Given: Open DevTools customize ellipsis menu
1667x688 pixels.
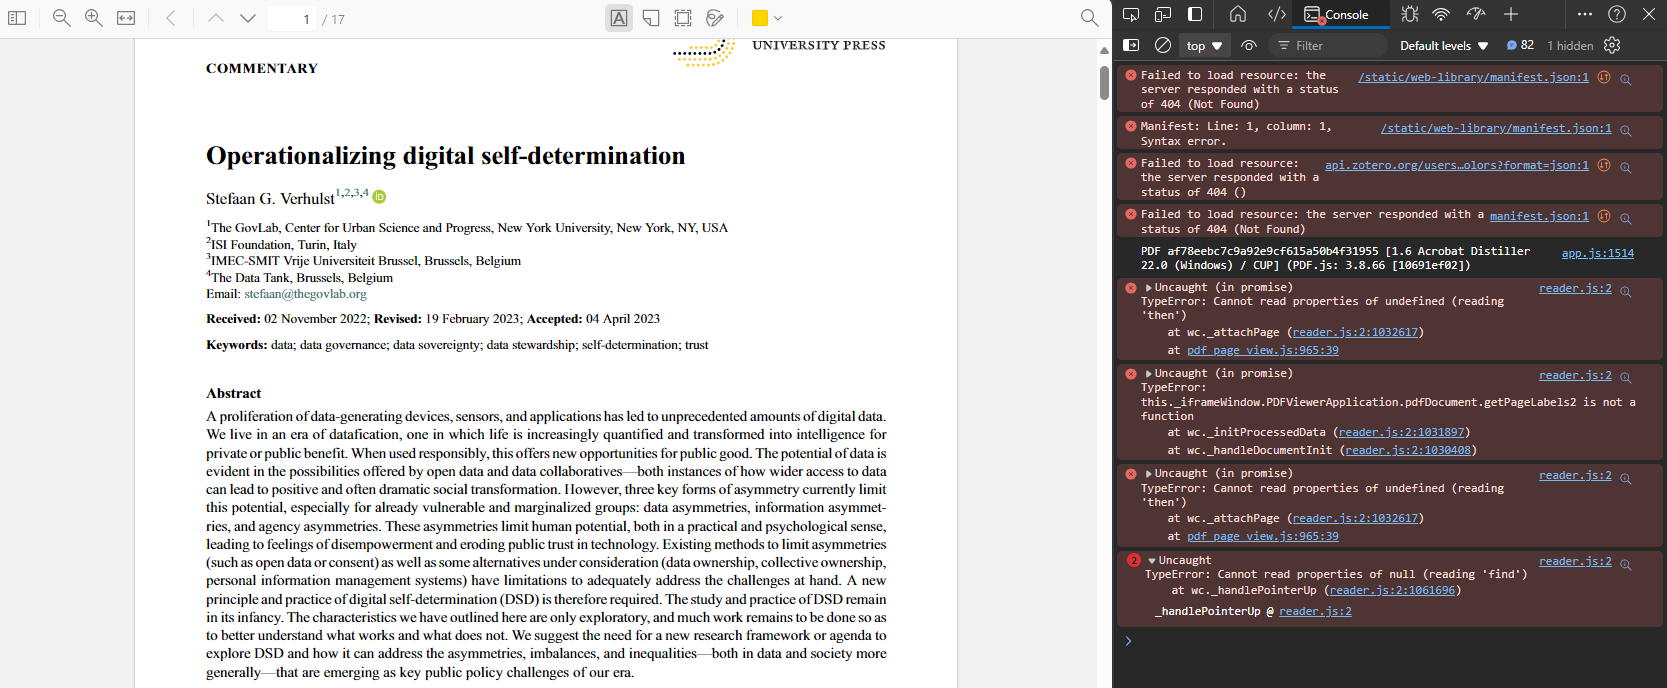Looking at the screenshot, I should click(1585, 14).
